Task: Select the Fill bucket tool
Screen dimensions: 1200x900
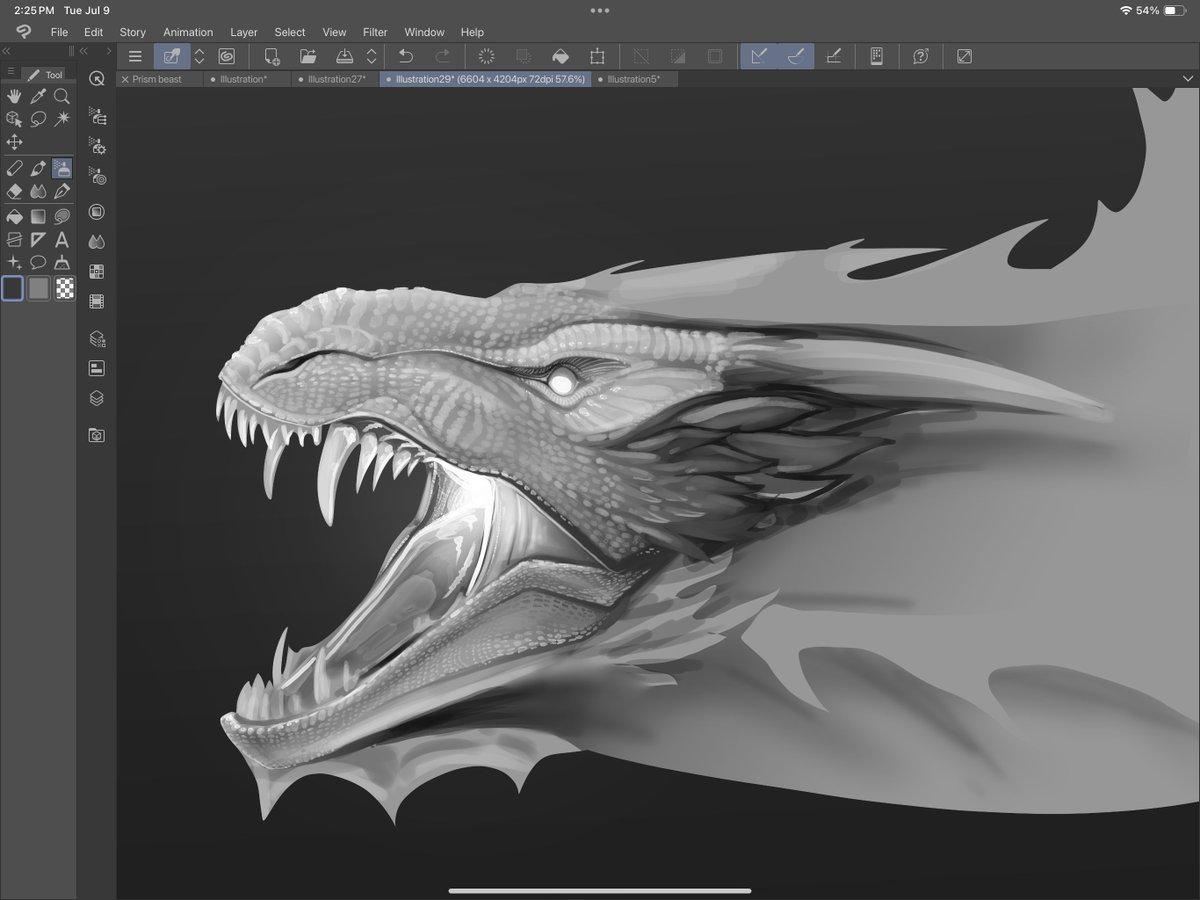Action: (x=14, y=215)
